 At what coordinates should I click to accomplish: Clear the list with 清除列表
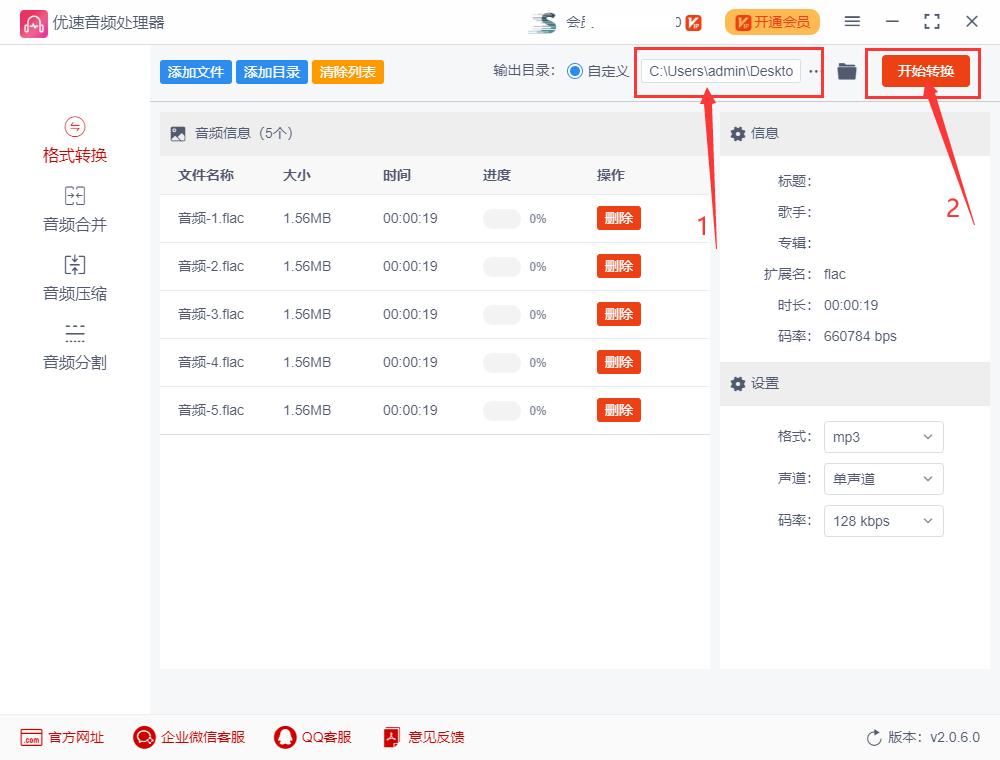pyautogui.click(x=348, y=72)
